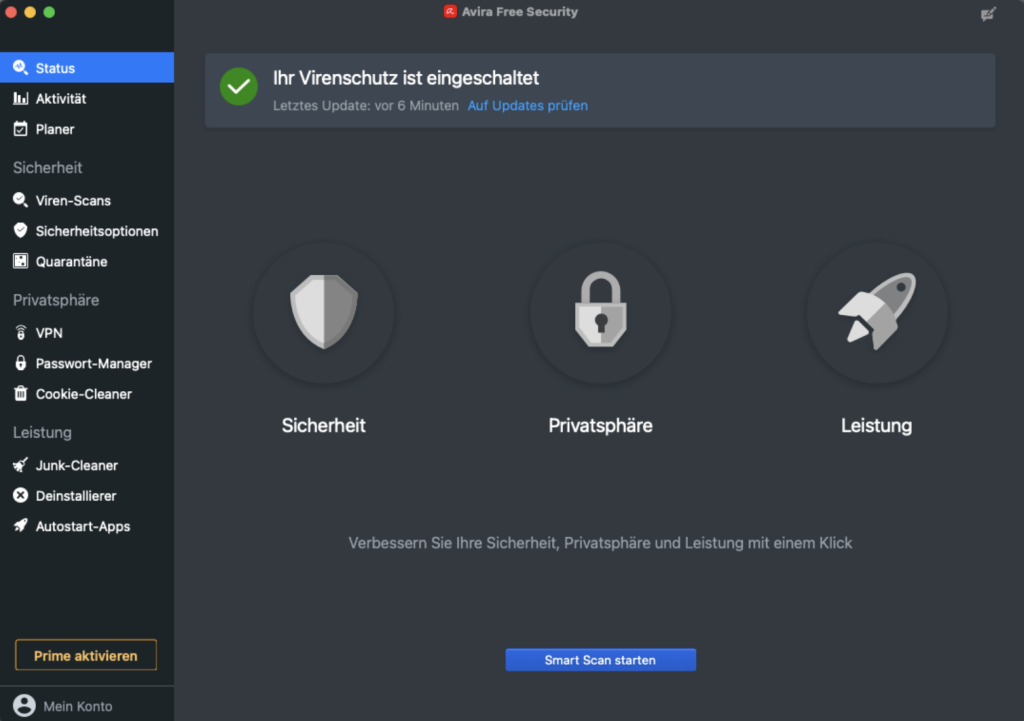Image resolution: width=1024 pixels, height=721 pixels.
Task: Open Passwort-Manager from the sidebar
Action: coord(93,364)
